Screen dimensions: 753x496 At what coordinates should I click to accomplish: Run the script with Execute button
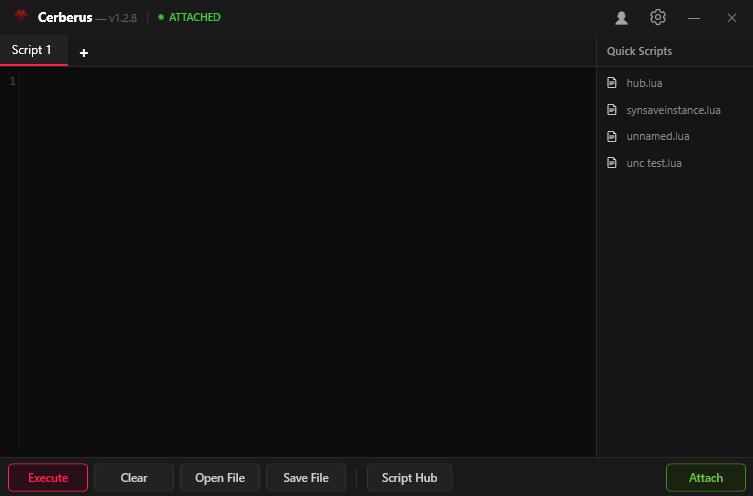coord(48,478)
